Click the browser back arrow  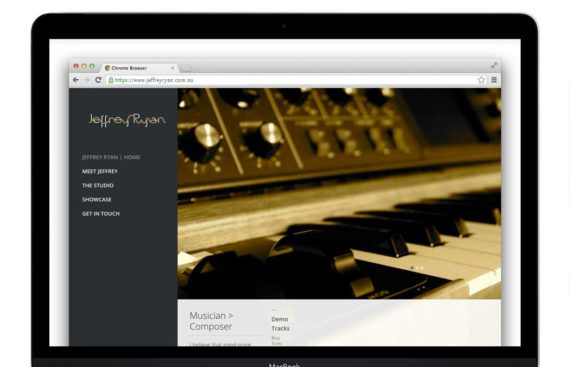pyautogui.click(x=76, y=80)
